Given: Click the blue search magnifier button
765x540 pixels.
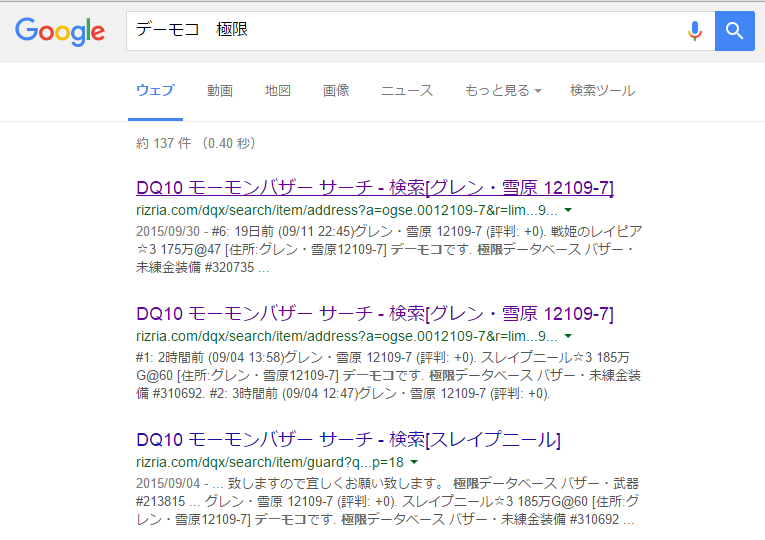Looking at the screenshot, I should [734, 31].
